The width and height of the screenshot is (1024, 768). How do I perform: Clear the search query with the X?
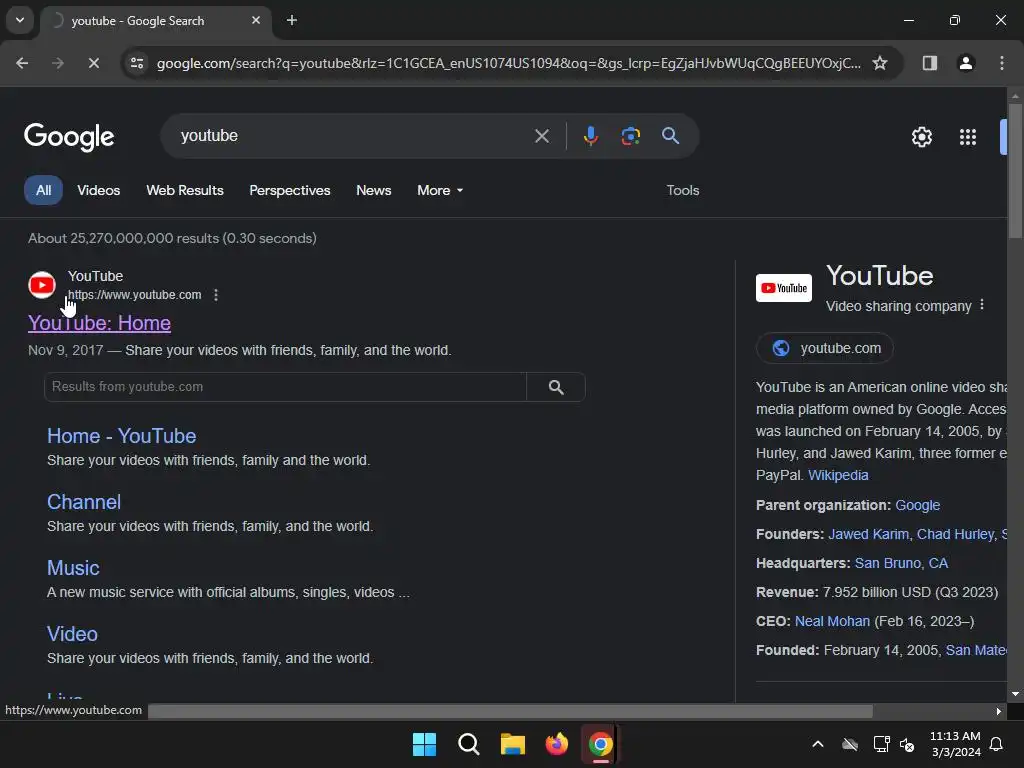point(541,136)
